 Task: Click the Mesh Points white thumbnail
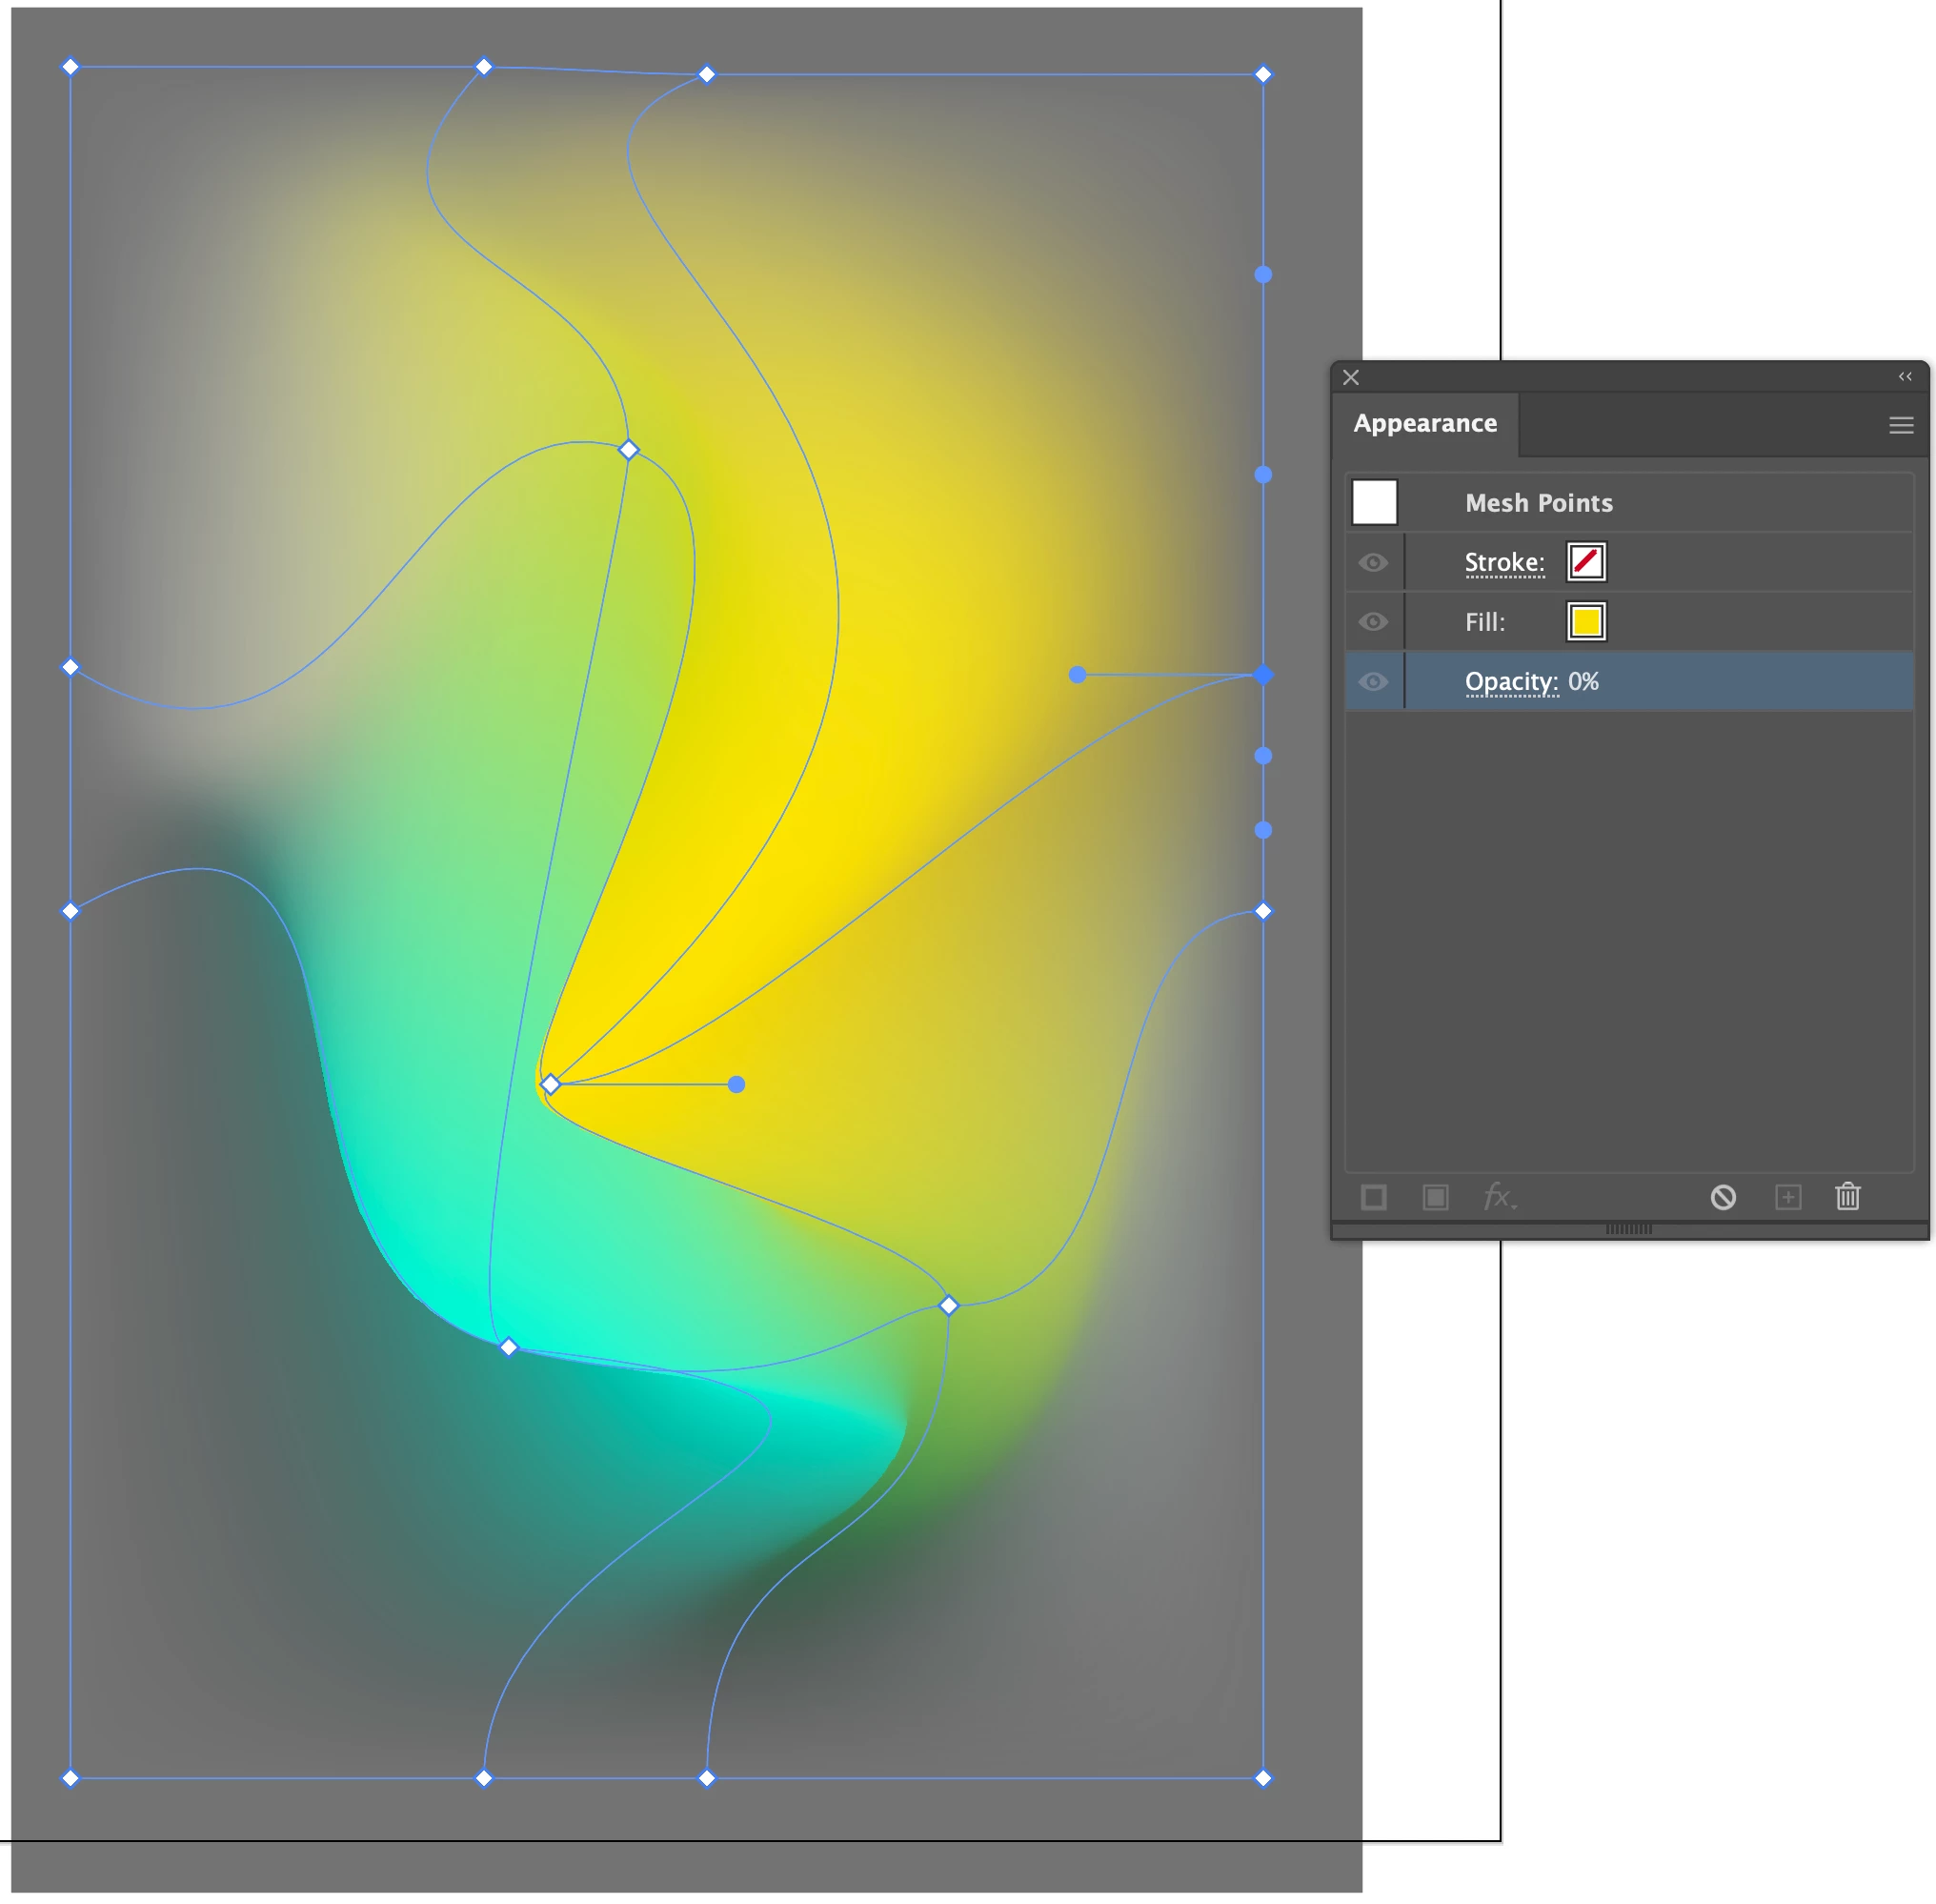1374,502
